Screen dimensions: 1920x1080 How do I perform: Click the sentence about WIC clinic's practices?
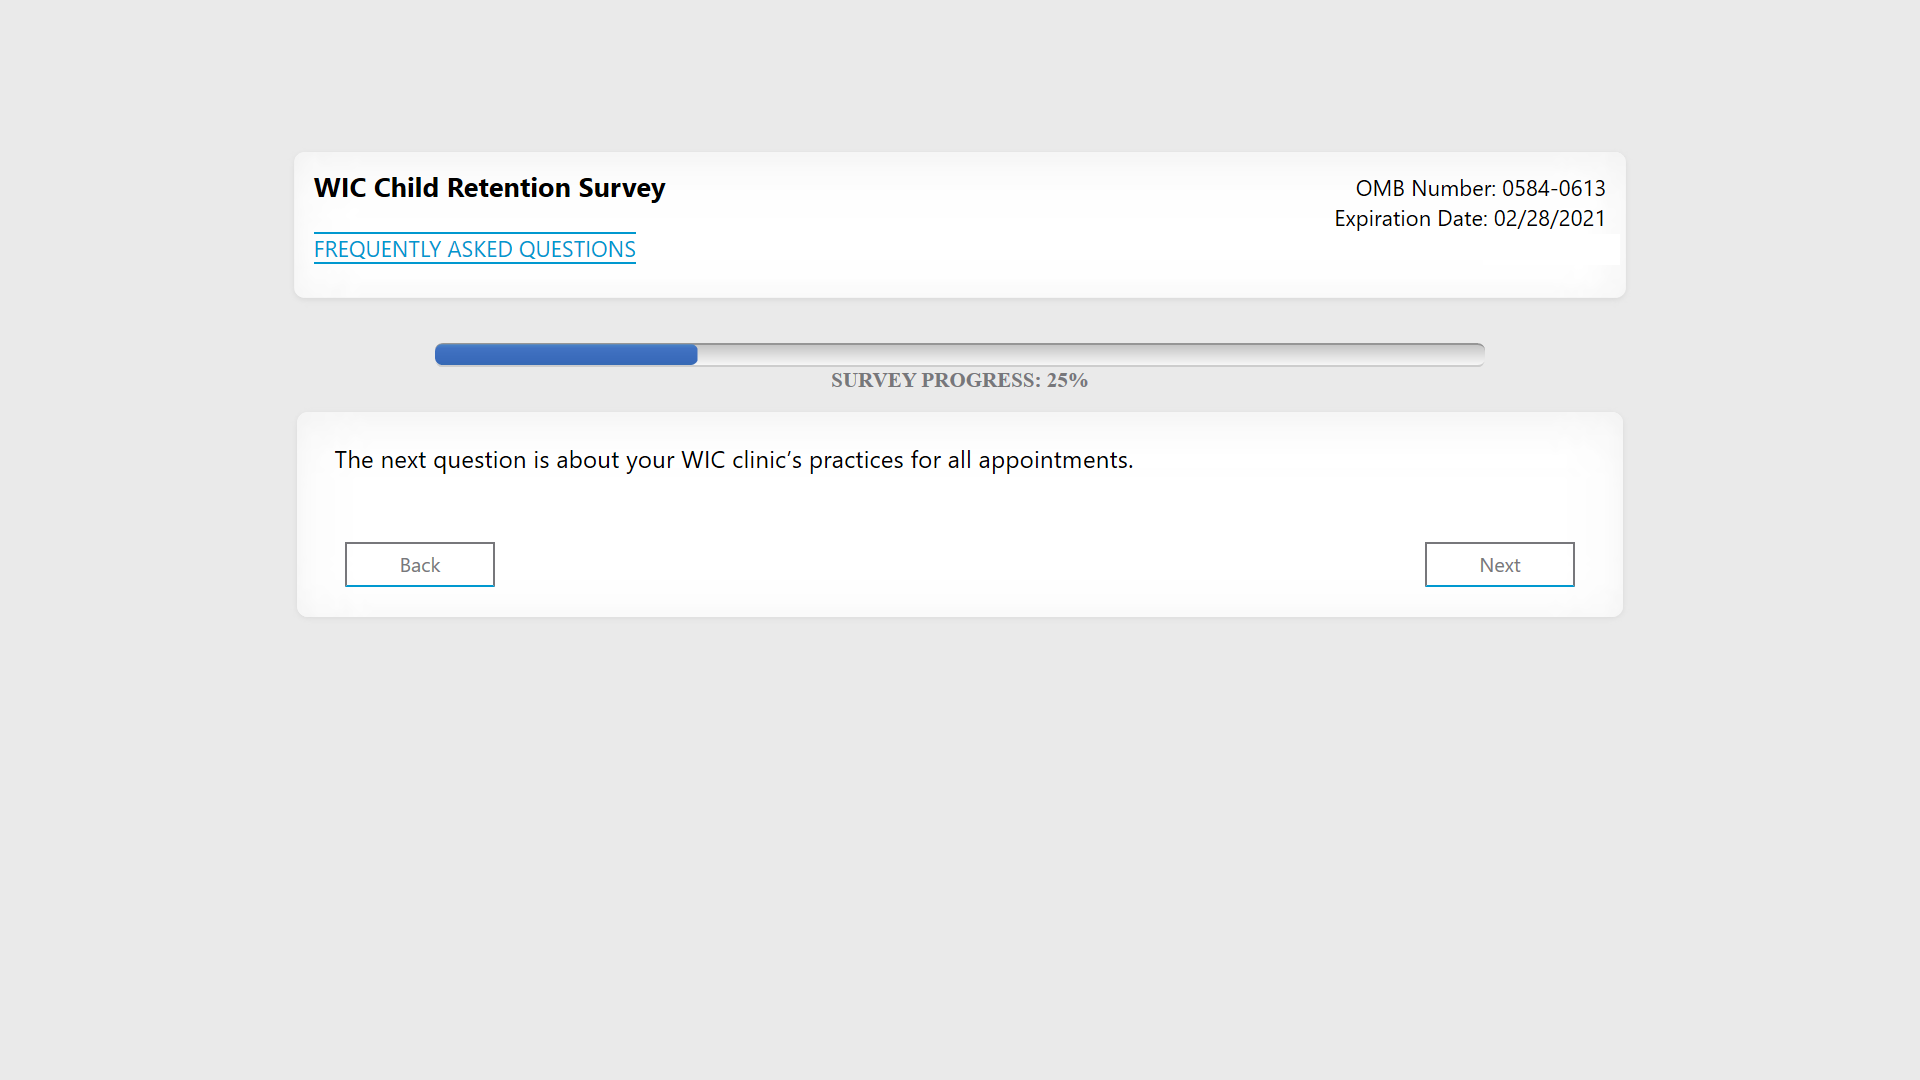tap(733, 460)
